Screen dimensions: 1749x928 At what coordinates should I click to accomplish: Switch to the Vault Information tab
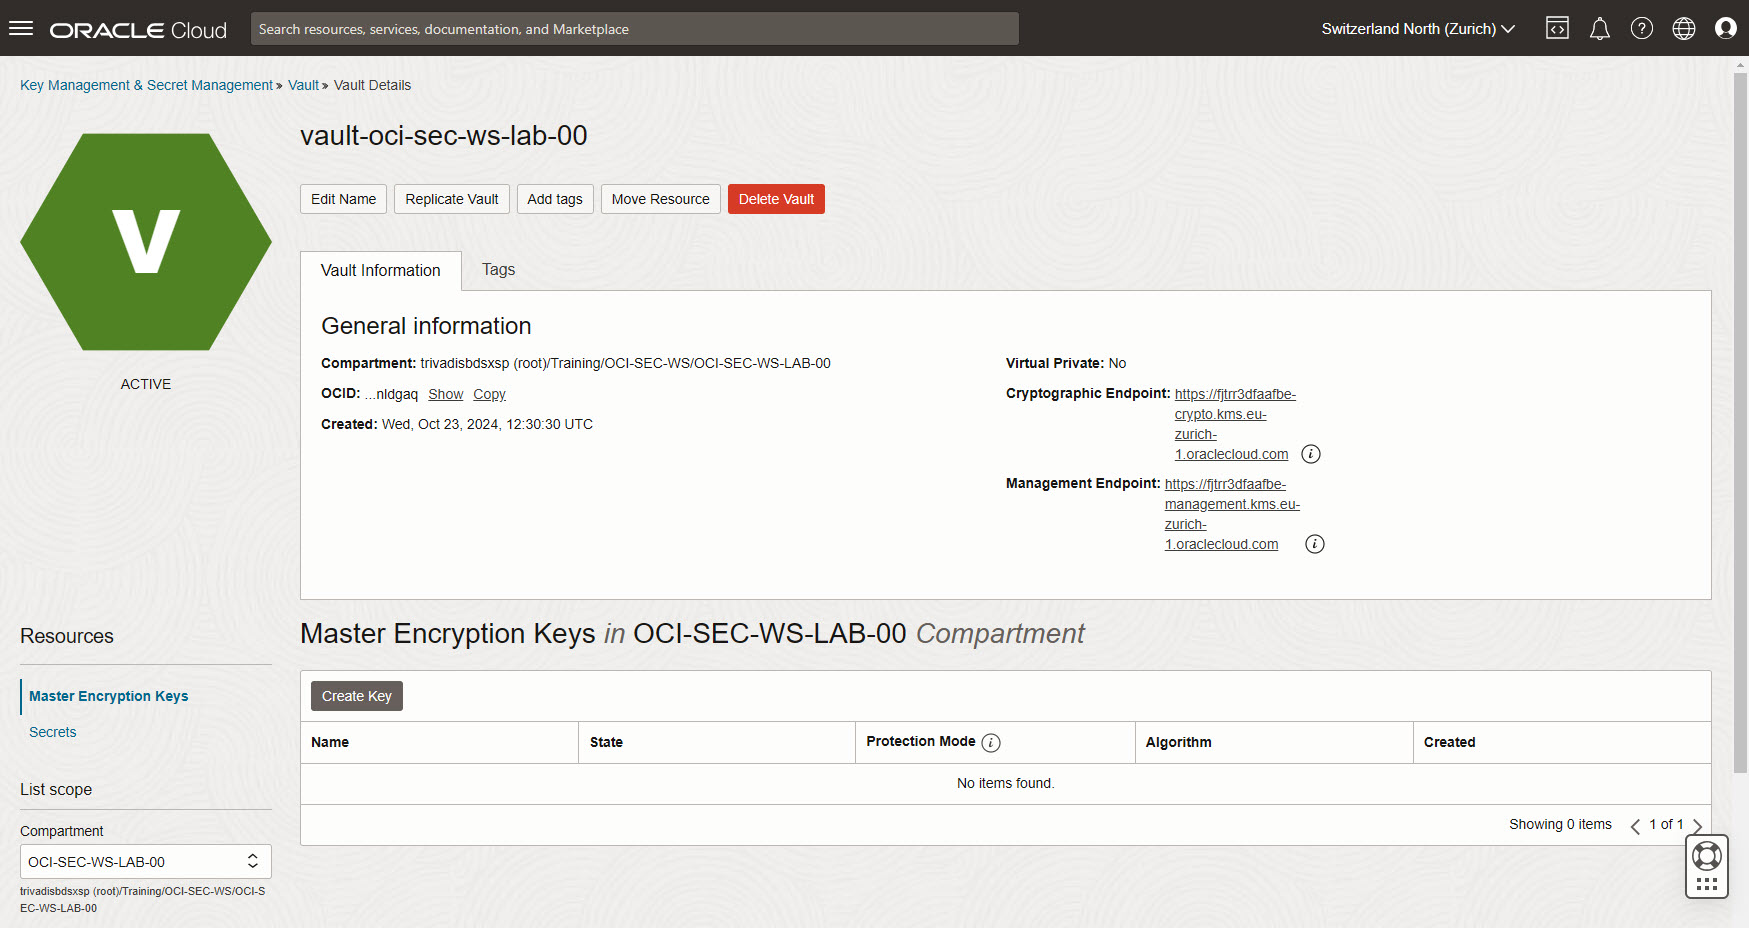(381, 270)
